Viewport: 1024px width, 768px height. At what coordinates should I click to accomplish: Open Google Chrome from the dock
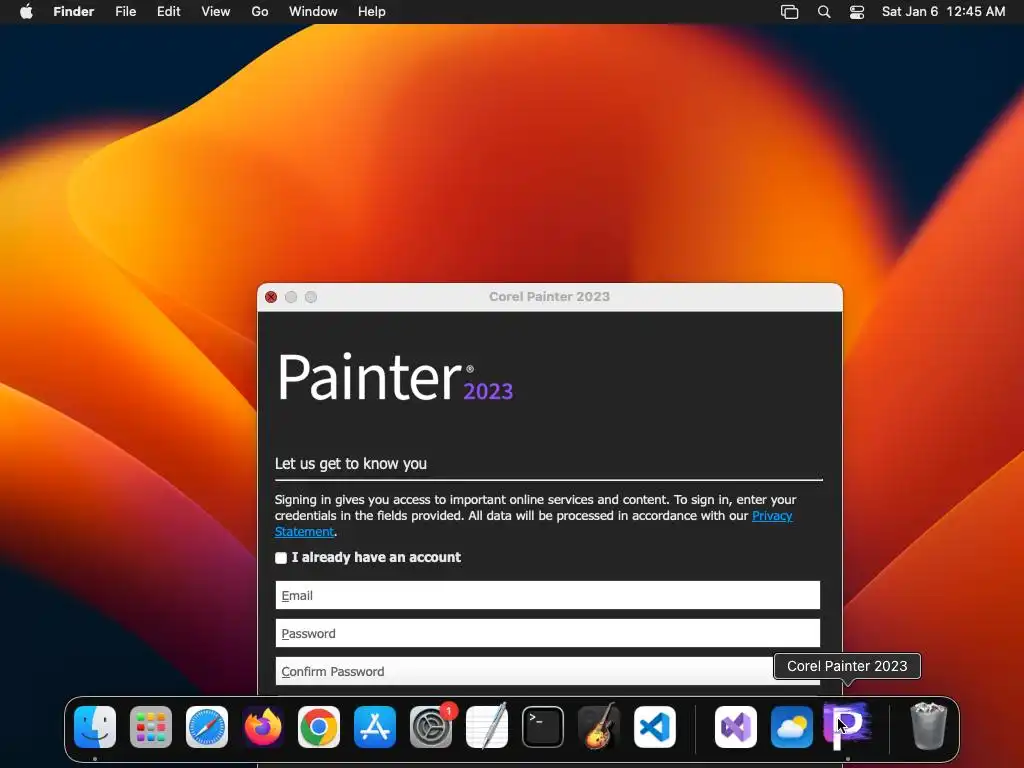pos(319,727)
